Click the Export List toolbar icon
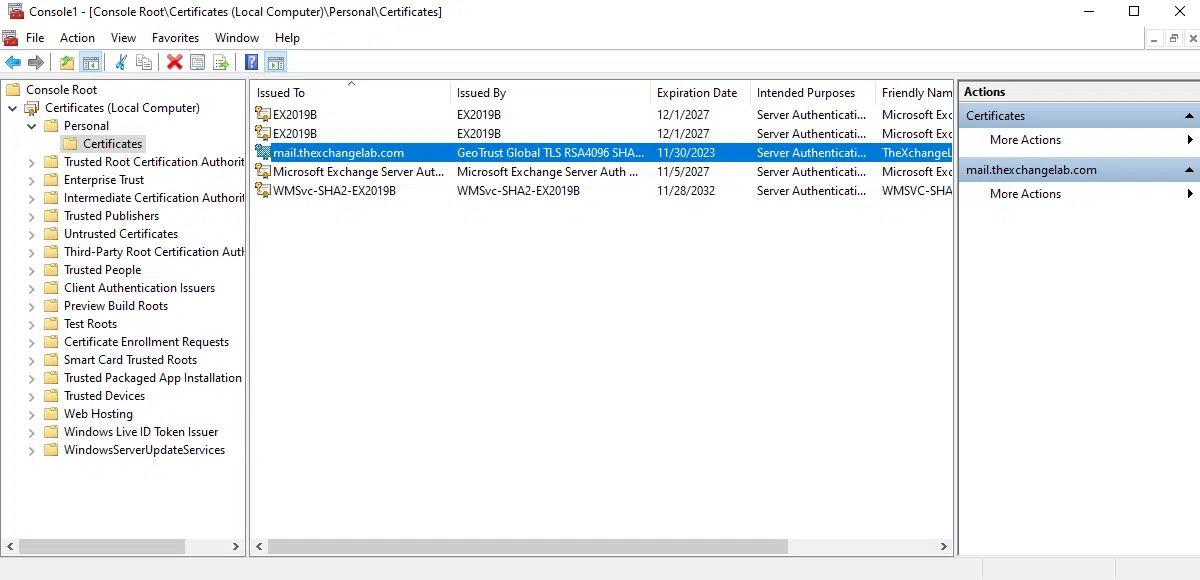This screenshot has height=580, width=1200. (221, 63)
